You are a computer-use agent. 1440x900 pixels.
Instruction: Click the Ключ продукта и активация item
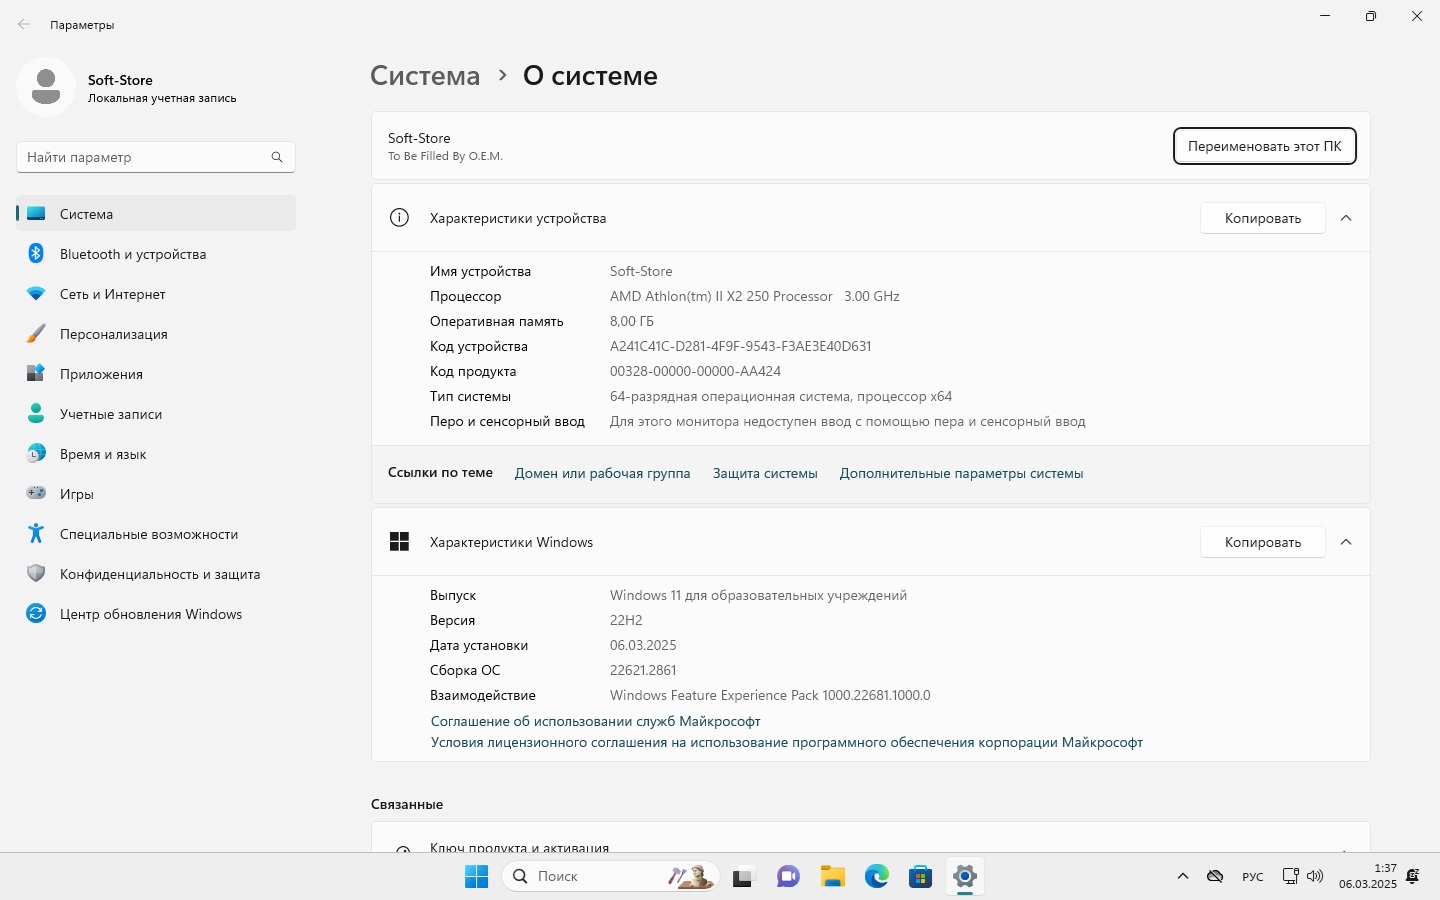tap(870, 838)
